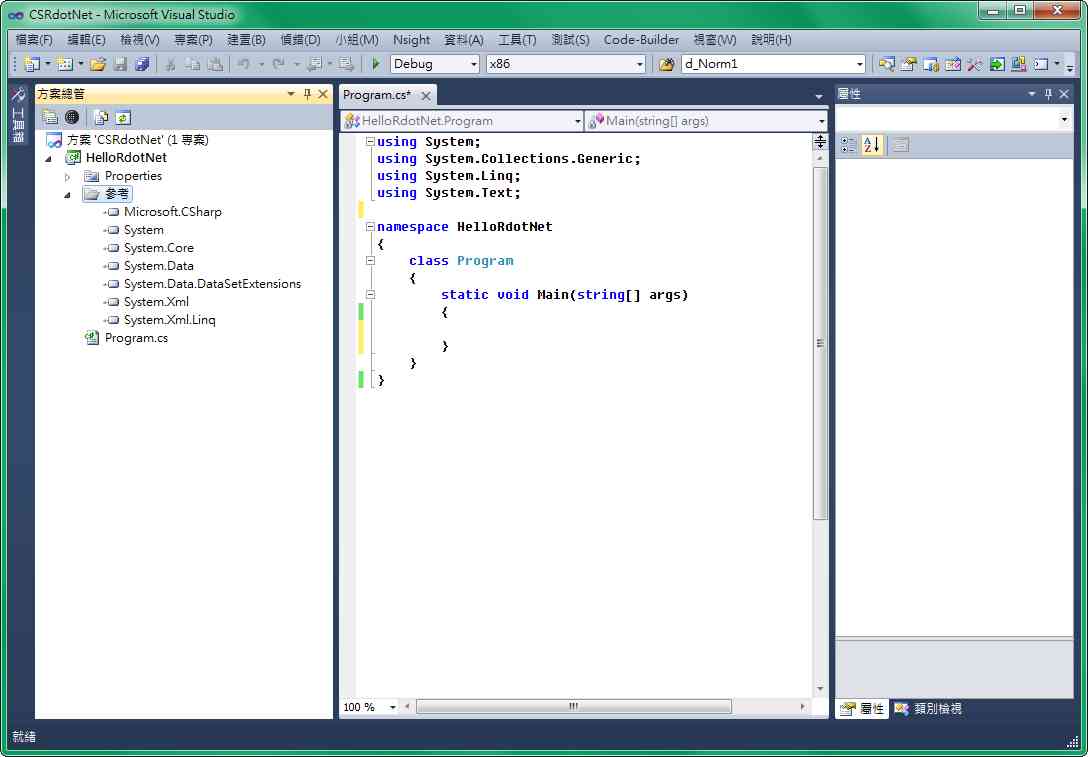This screenshot has height=757, width=1088.
Task: Click the Show All Files icon in Solution Explorer
Action: tap(101, 117)
